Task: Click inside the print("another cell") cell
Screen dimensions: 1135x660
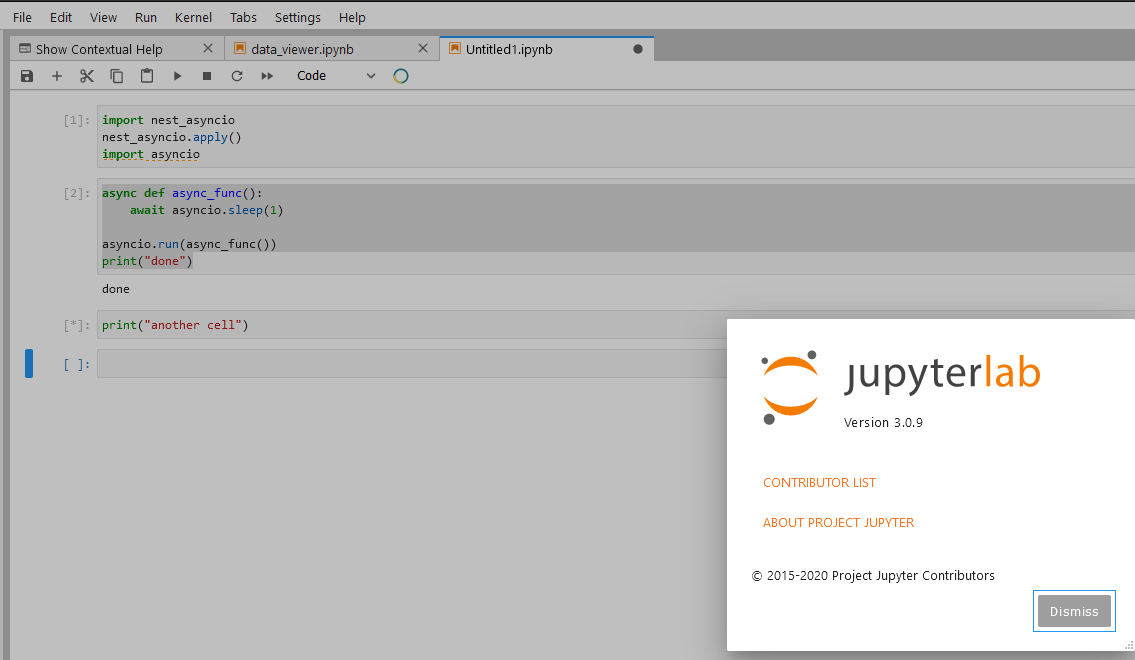Action: point(413,325)
